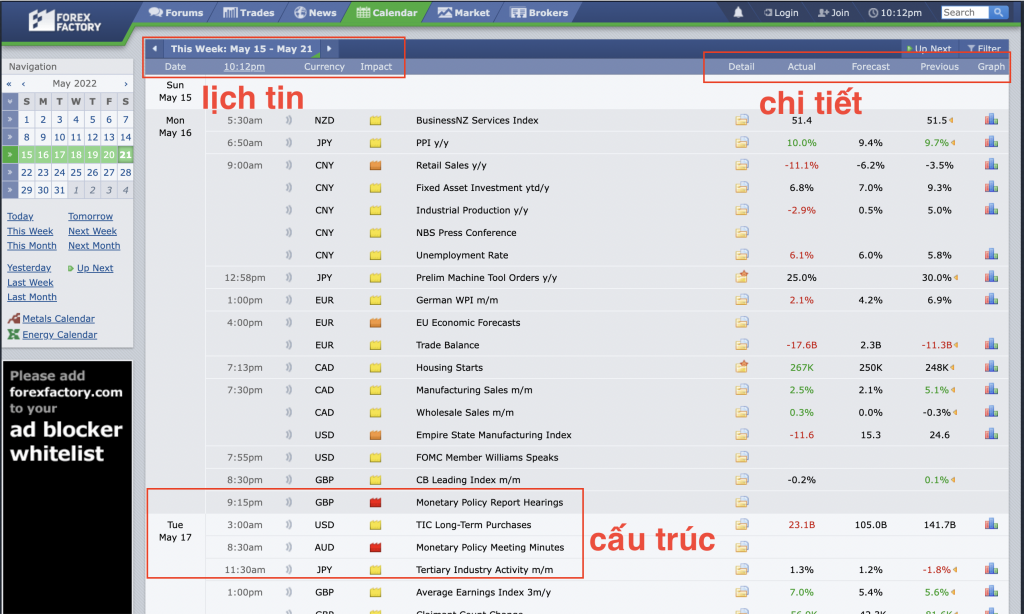Select May 10 in the mini calendar

pos(59,137)
